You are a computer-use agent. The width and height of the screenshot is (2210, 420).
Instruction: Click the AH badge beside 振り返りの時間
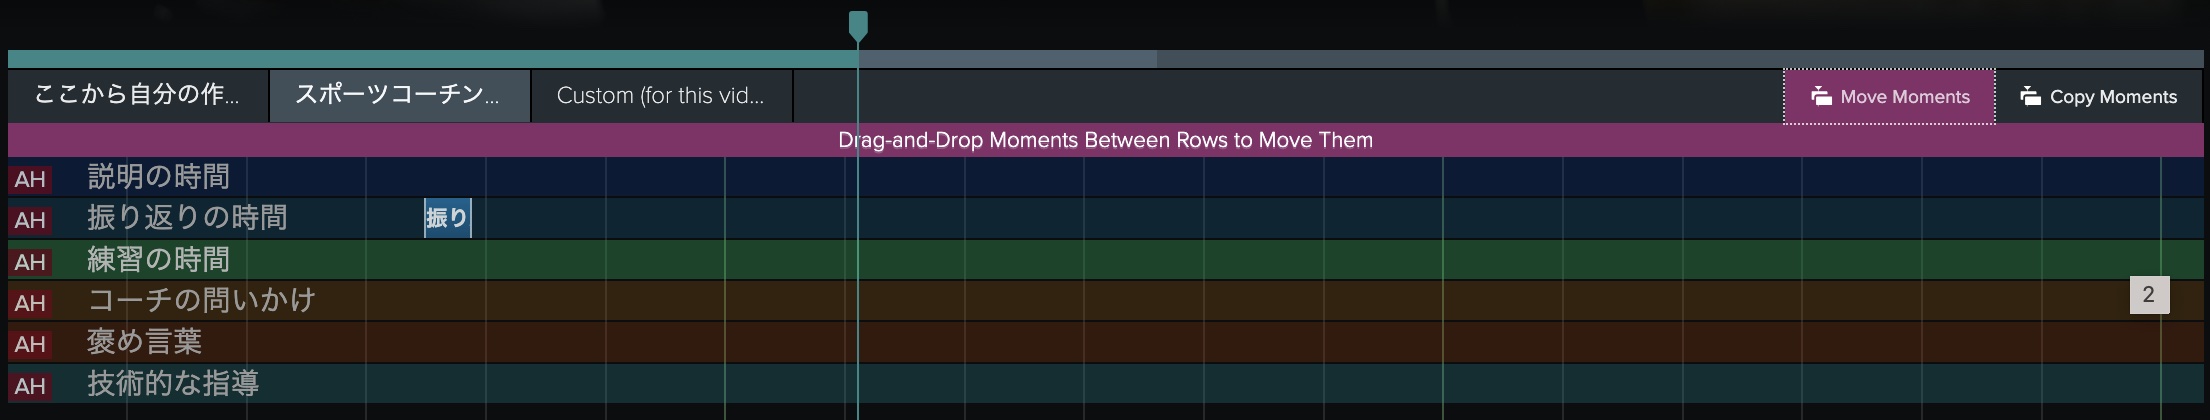point(30,220)
